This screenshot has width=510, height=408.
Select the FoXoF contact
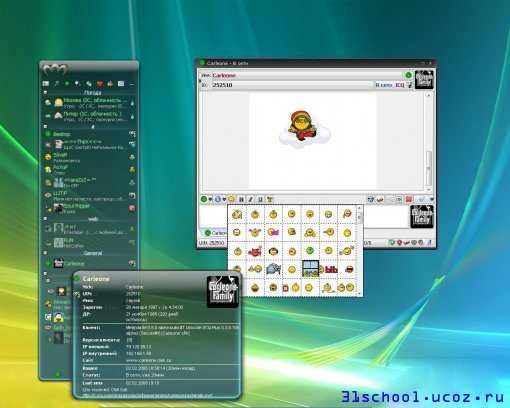(x=90, y=170)
